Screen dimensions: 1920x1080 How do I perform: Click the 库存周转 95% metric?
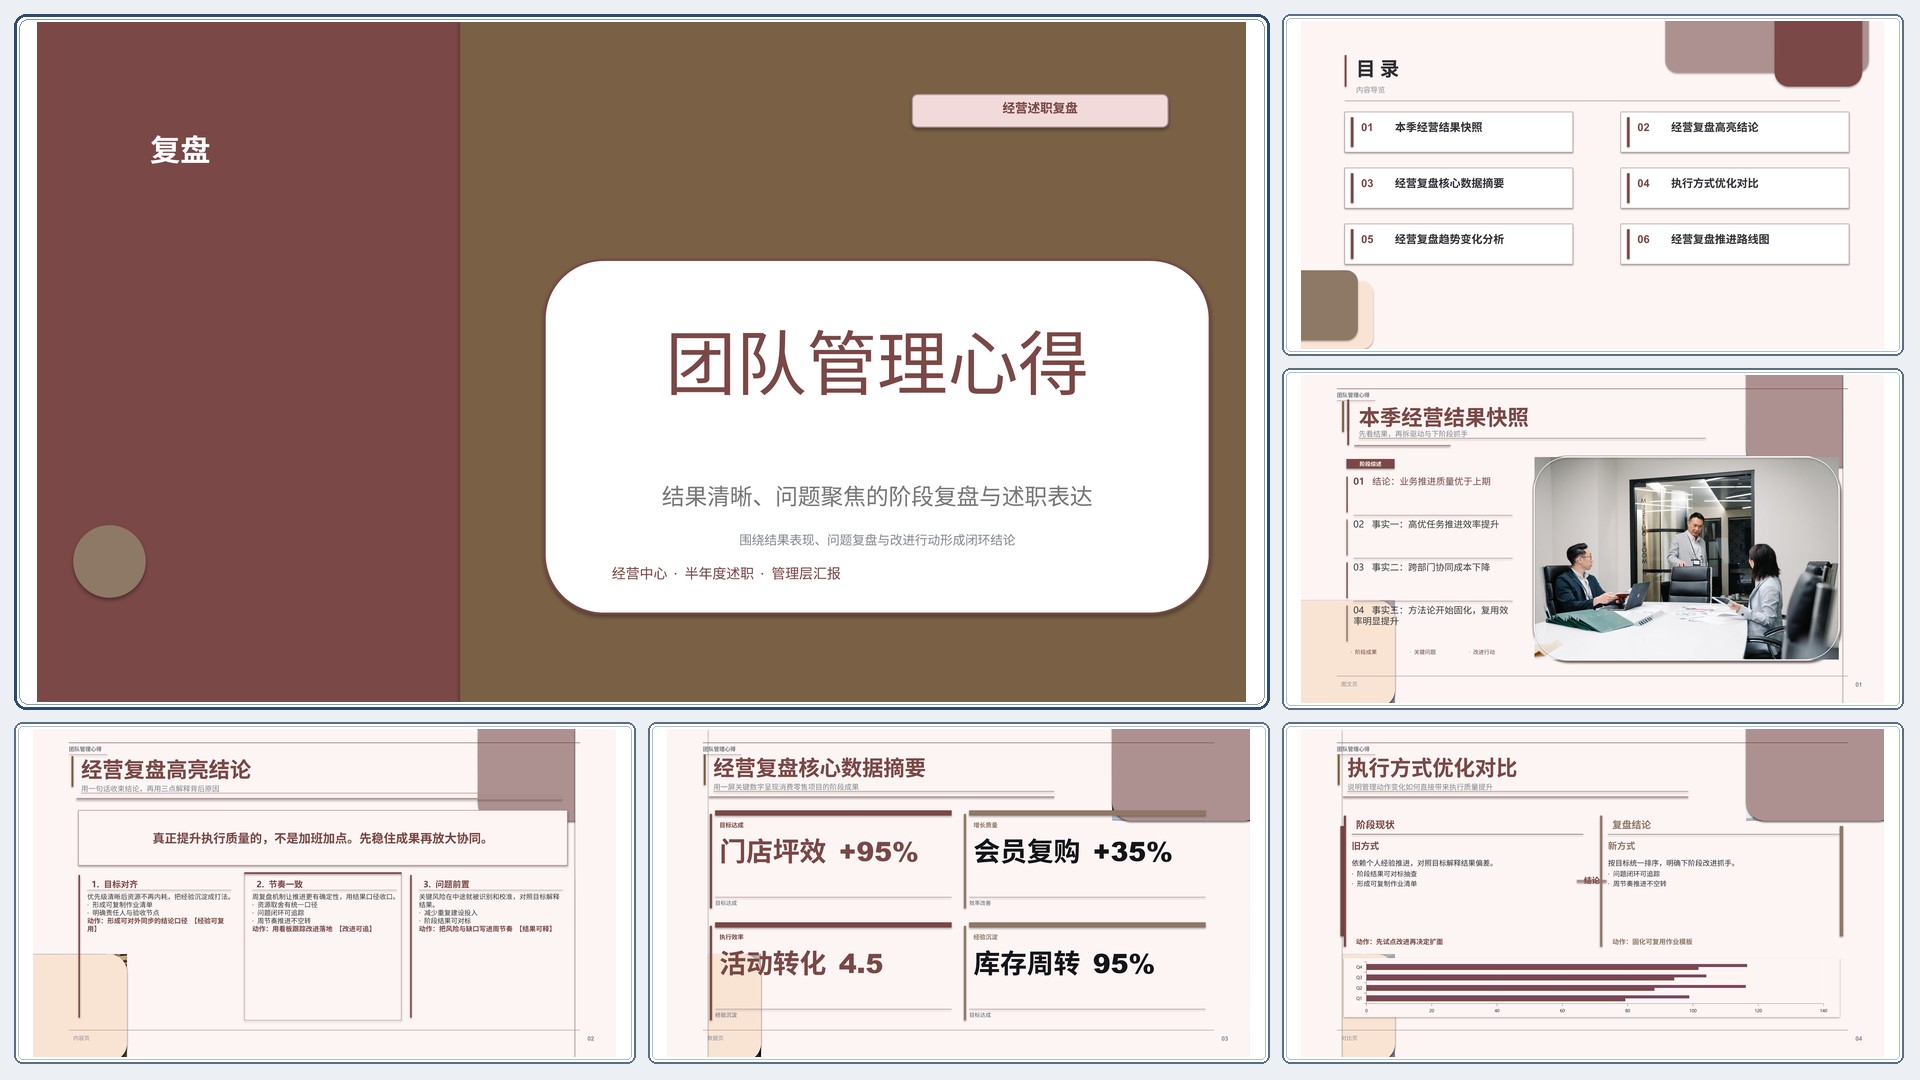pyautogui.click(x=1064, y=964)
